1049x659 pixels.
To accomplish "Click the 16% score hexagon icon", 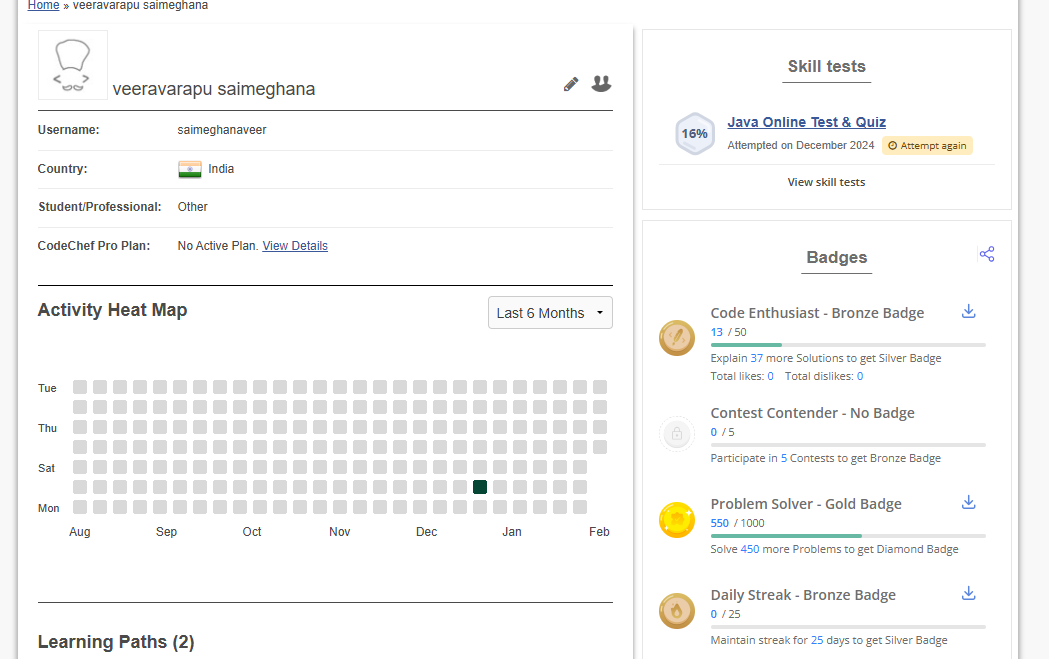I will tap(694, 134).
